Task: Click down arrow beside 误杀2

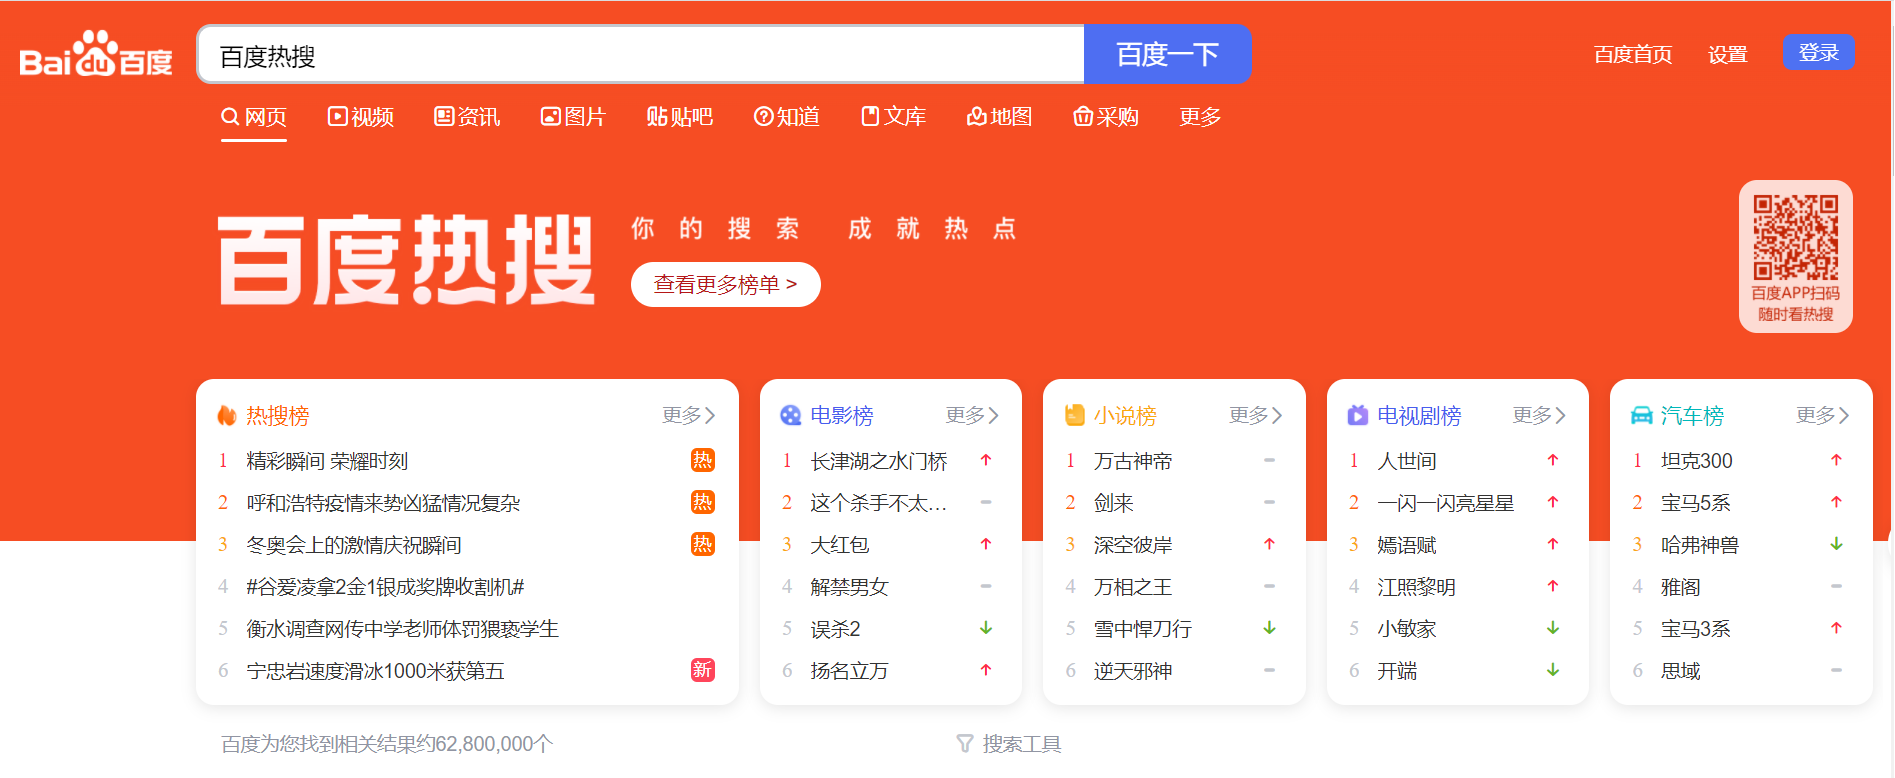Action: (986, 628)
